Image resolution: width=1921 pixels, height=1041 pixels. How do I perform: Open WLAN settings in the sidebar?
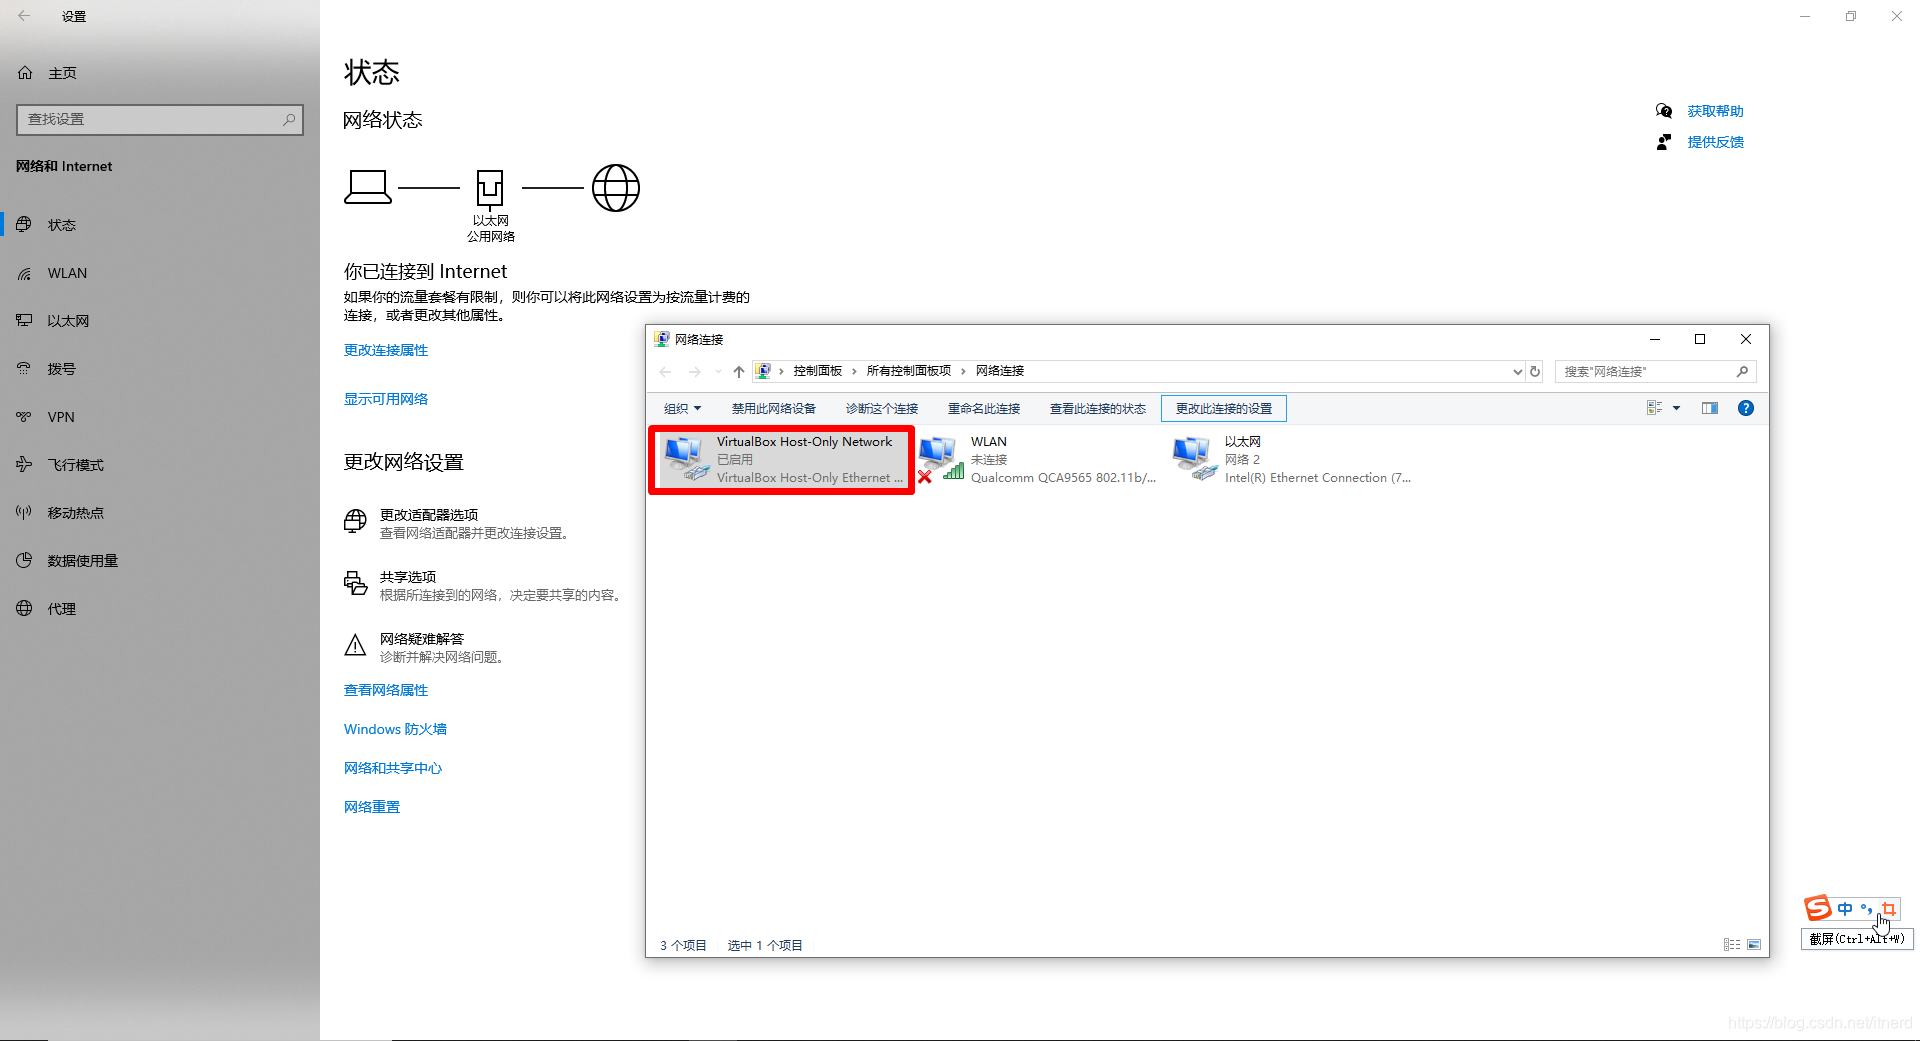(67, 273)
